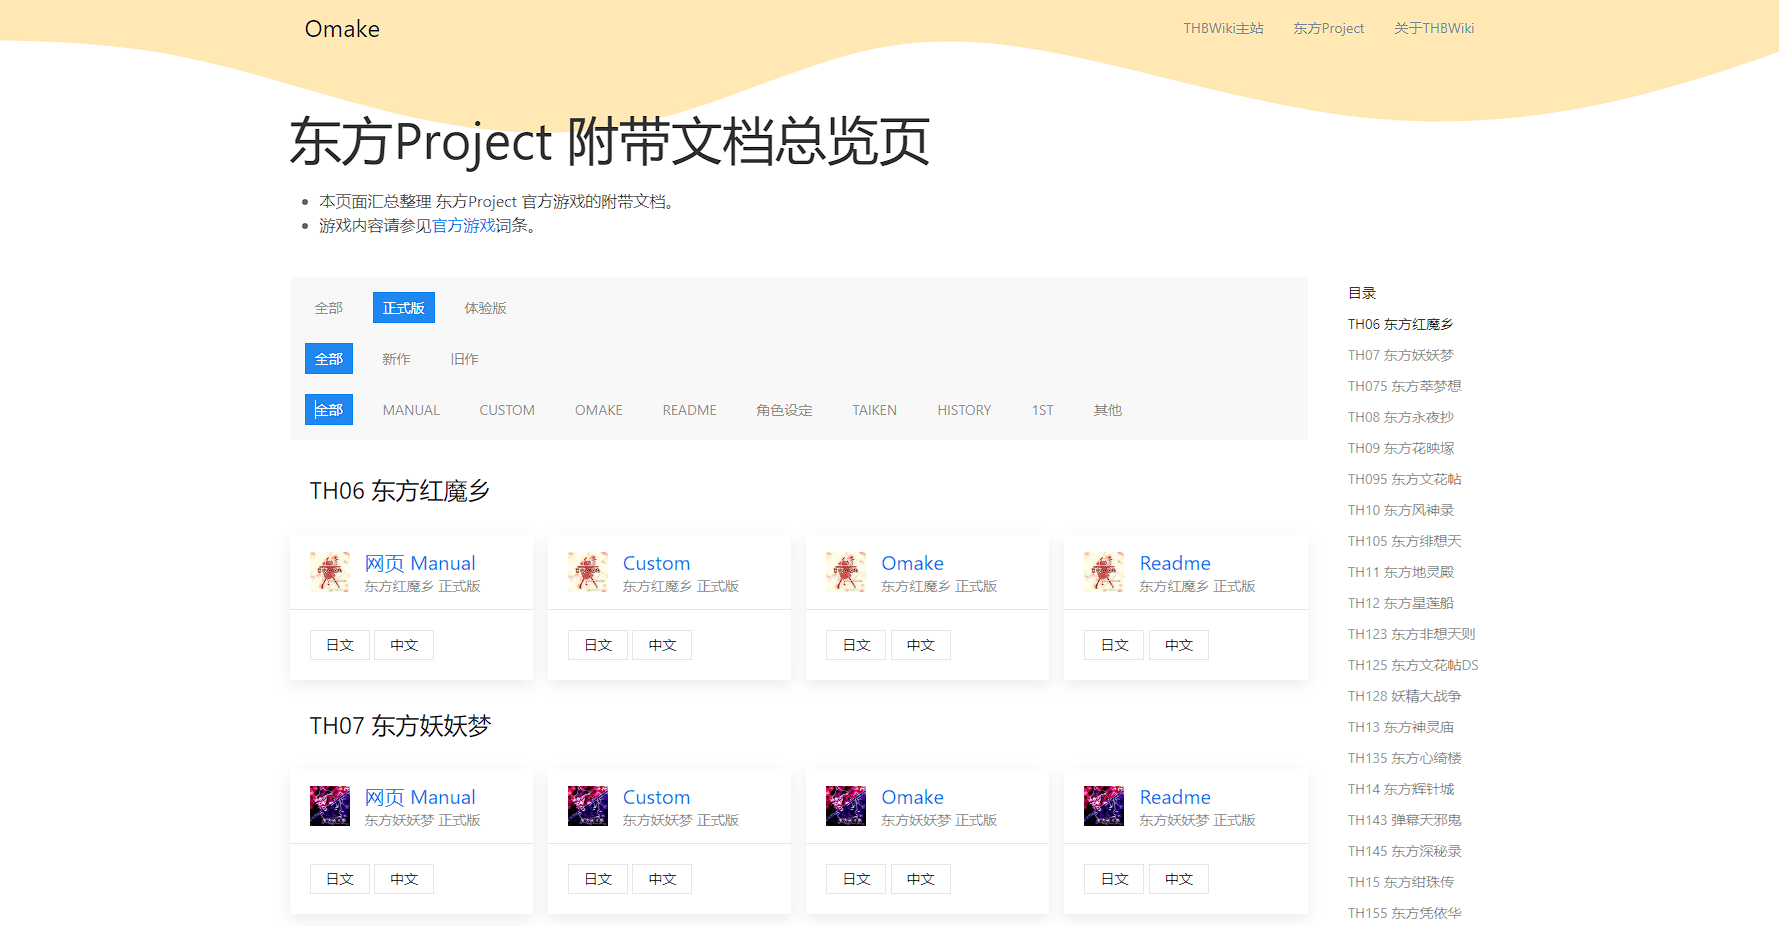Follow the 官方游戏 link in the intro
The image size is (1779, 926).
coord(463,226)
